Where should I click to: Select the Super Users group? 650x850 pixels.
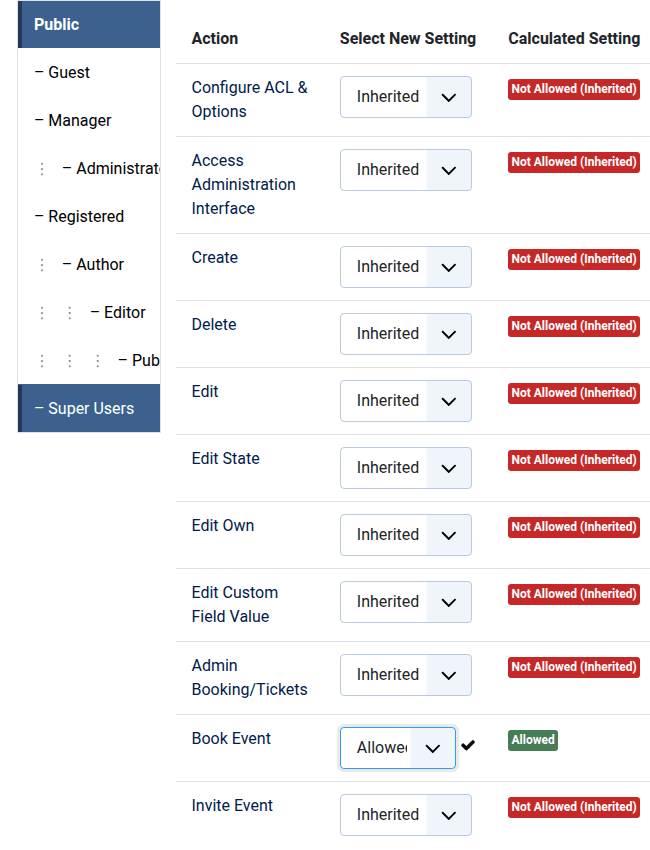click(x=90, y=408)
